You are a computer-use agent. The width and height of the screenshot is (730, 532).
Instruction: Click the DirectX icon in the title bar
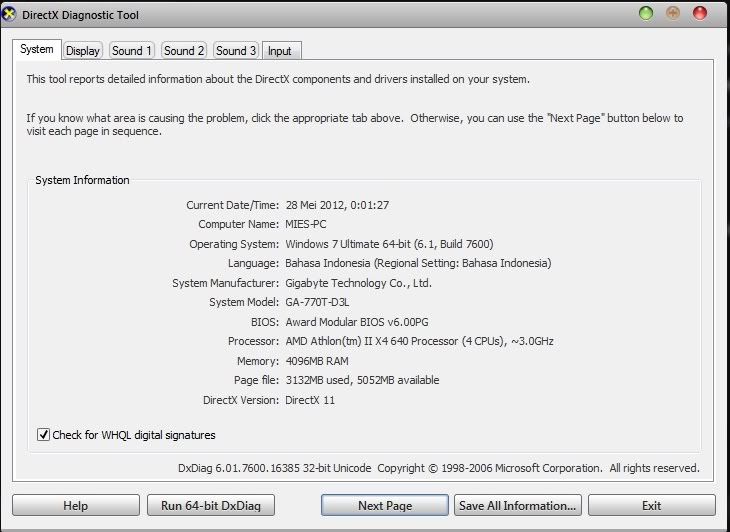[8, 14]
